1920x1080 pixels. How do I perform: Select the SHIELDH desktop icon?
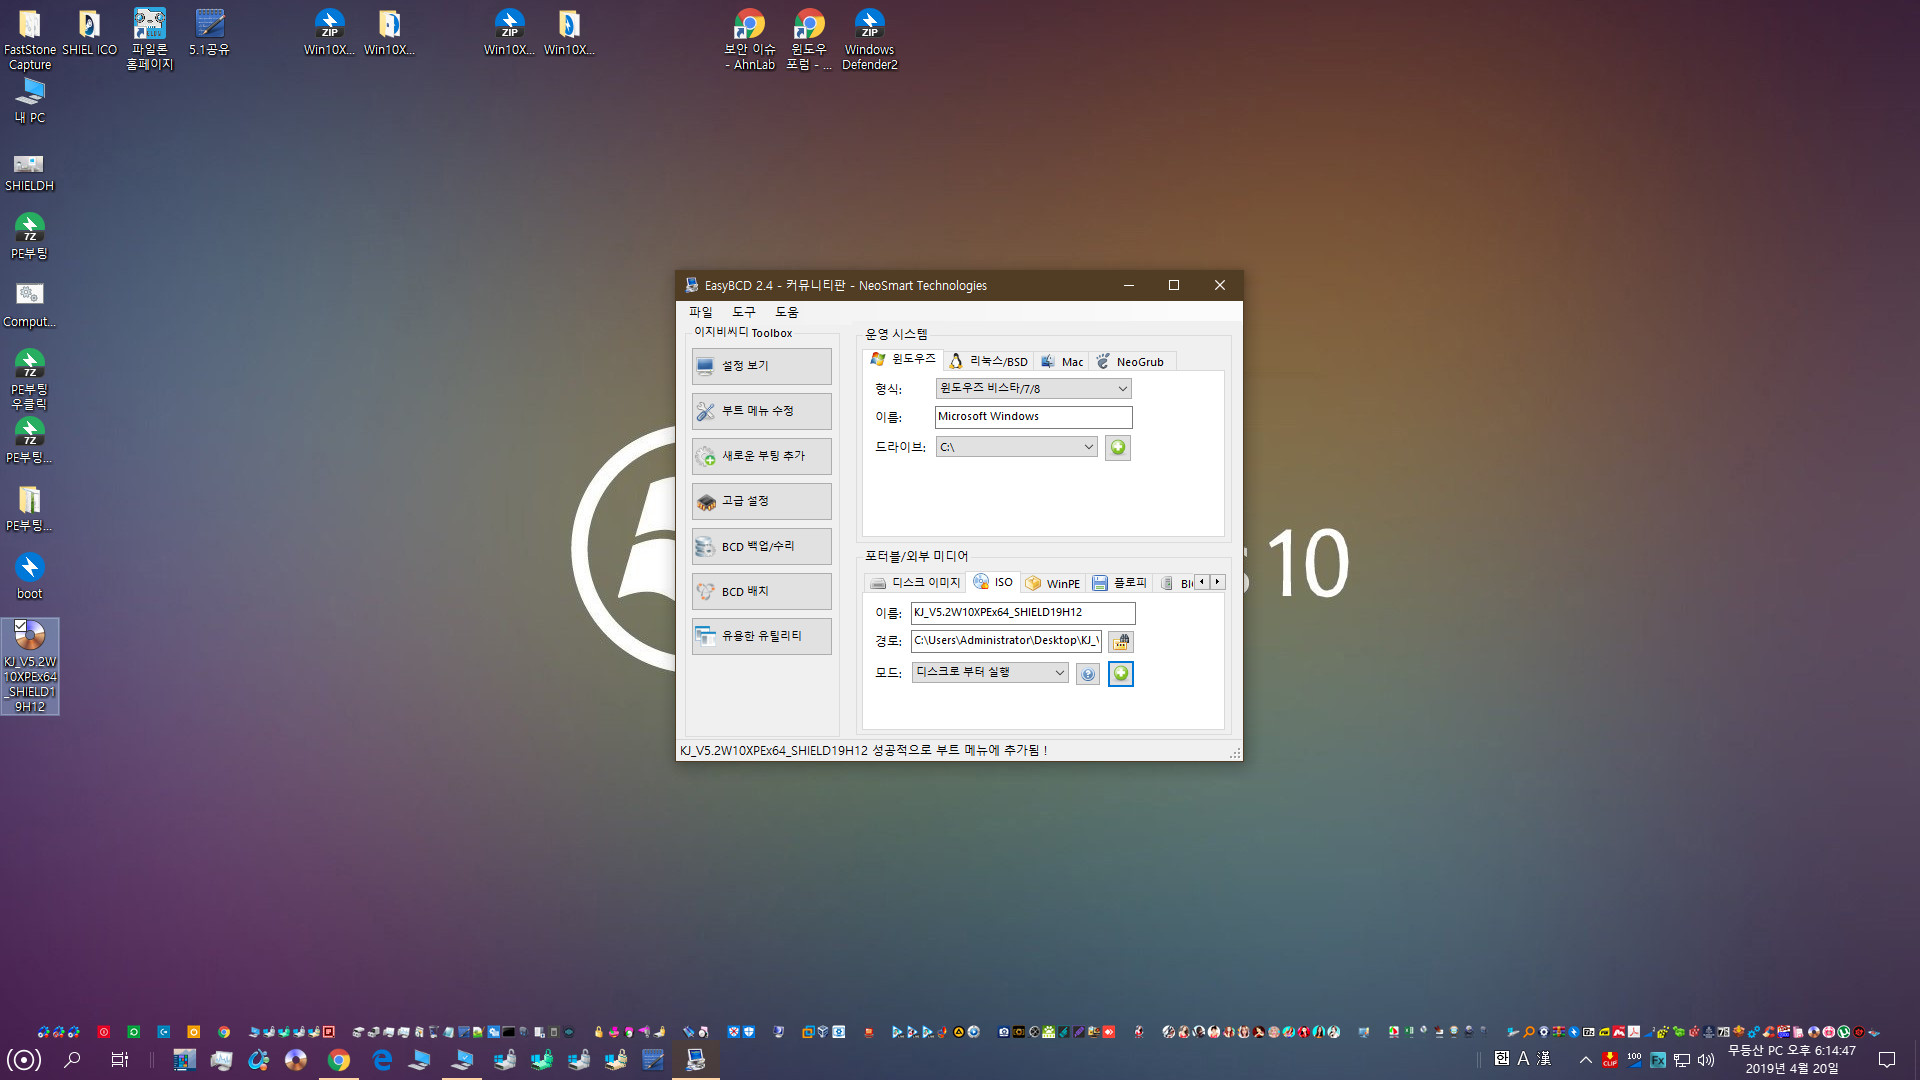(x=29, y=171)
